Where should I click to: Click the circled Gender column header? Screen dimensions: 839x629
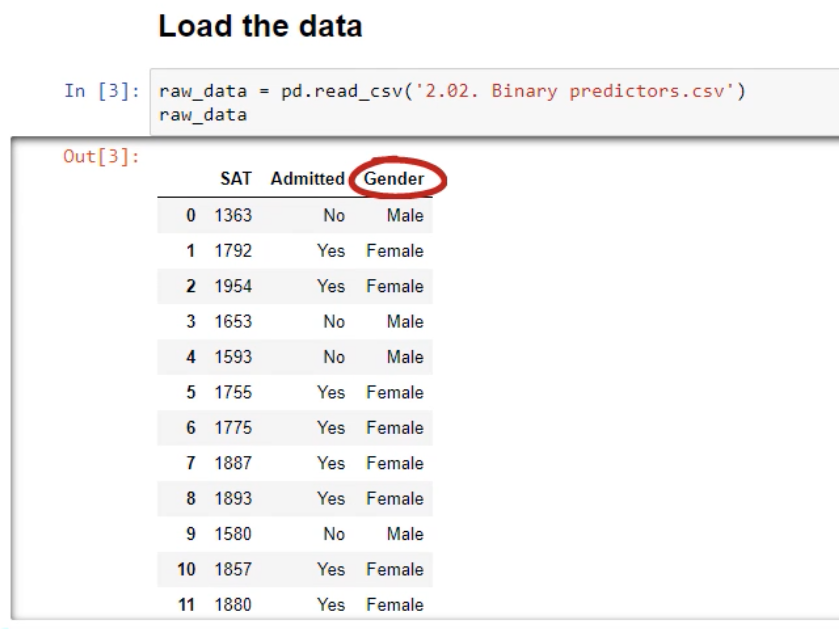click(394, 179)
